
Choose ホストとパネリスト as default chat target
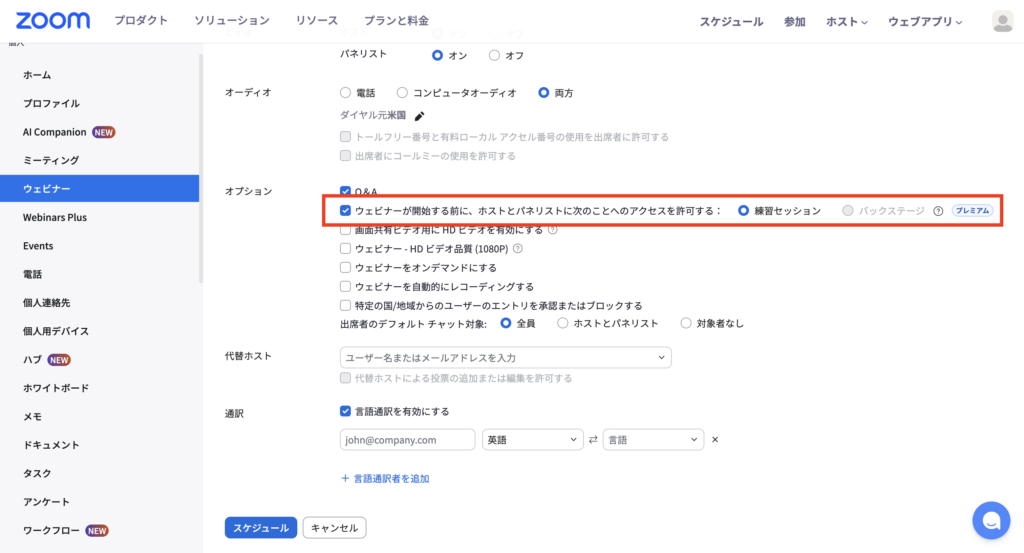tap(563, 323)
